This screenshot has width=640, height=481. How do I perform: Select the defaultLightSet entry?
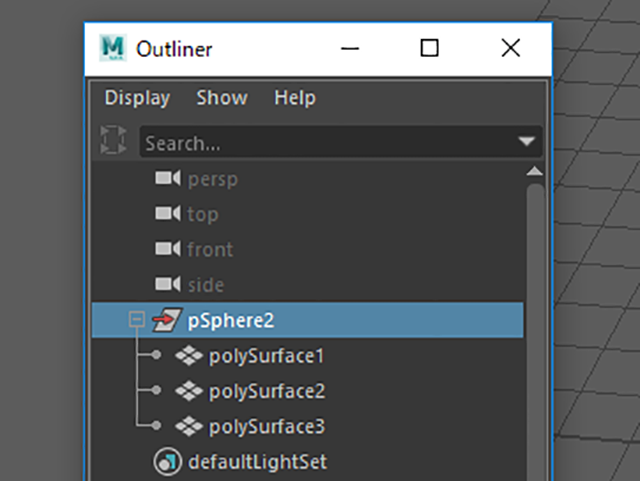coord(257,462)
